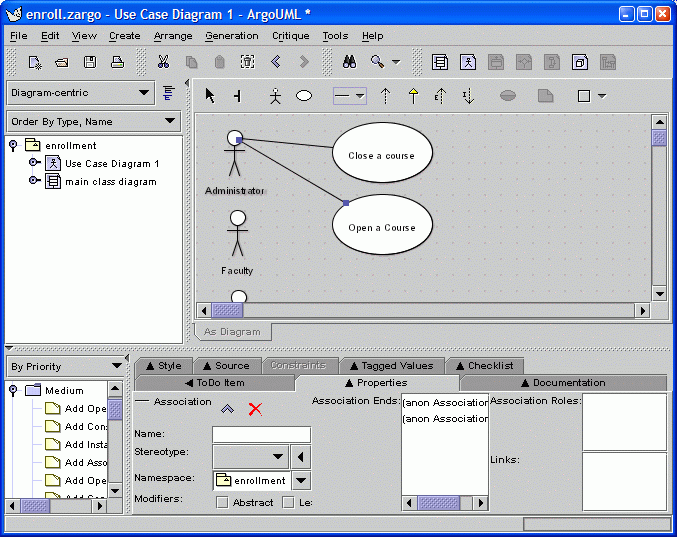Save the project with the floppy icon
The width and height of the screenshot is (677, 537).
(x=90, y=62)
